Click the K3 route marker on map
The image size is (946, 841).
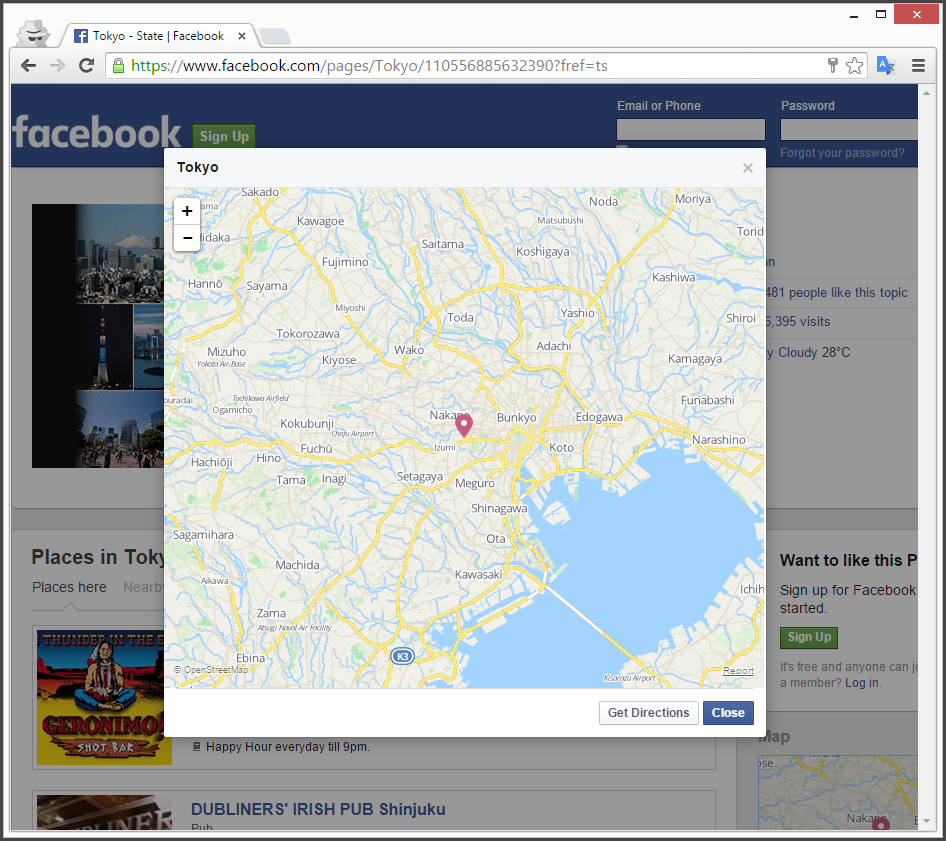tap(402, 656)
